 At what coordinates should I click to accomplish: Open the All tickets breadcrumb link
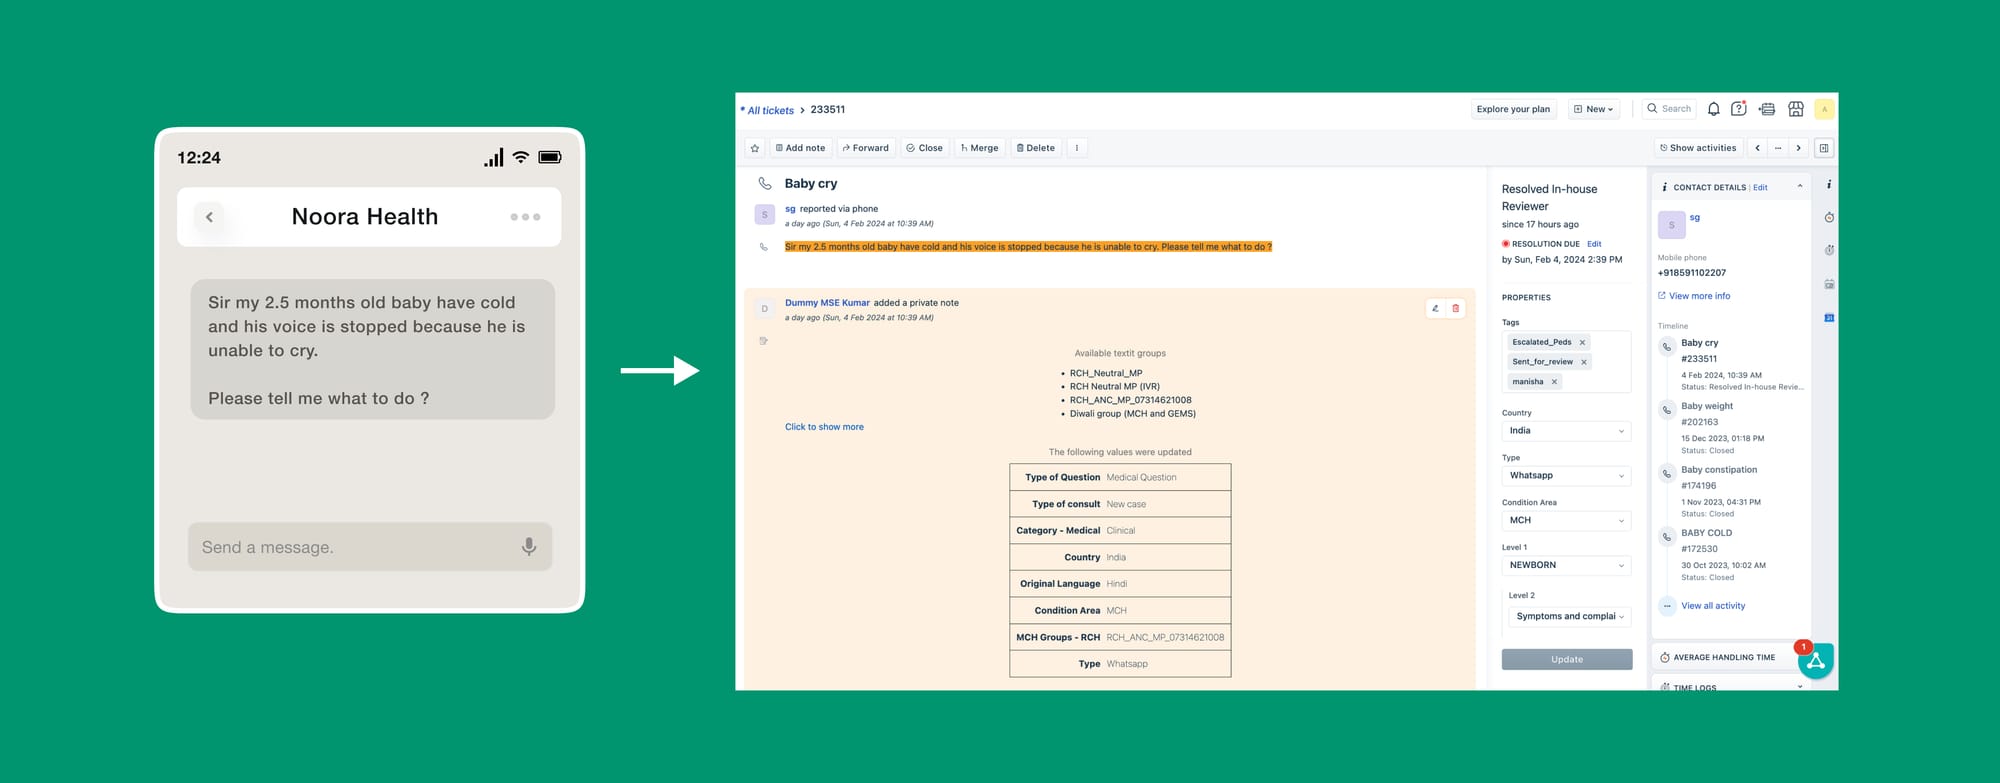point(770,110)
